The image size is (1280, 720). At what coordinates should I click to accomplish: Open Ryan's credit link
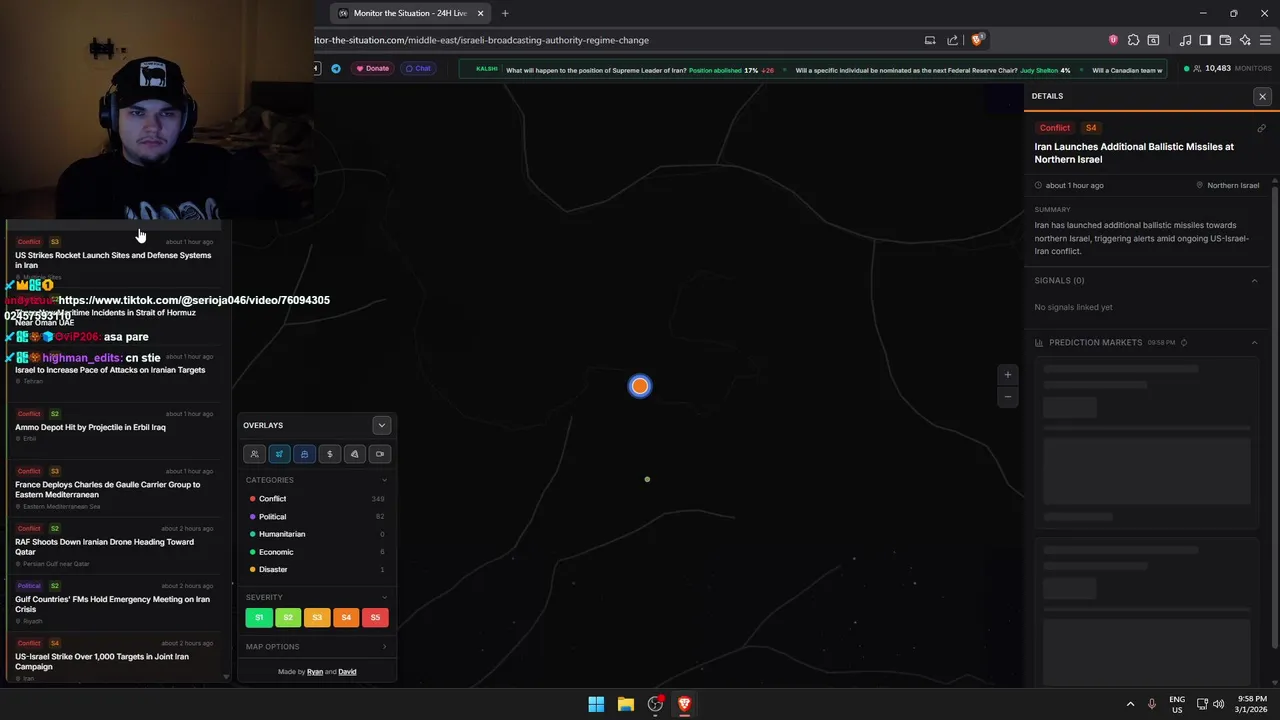click(315, 672)
